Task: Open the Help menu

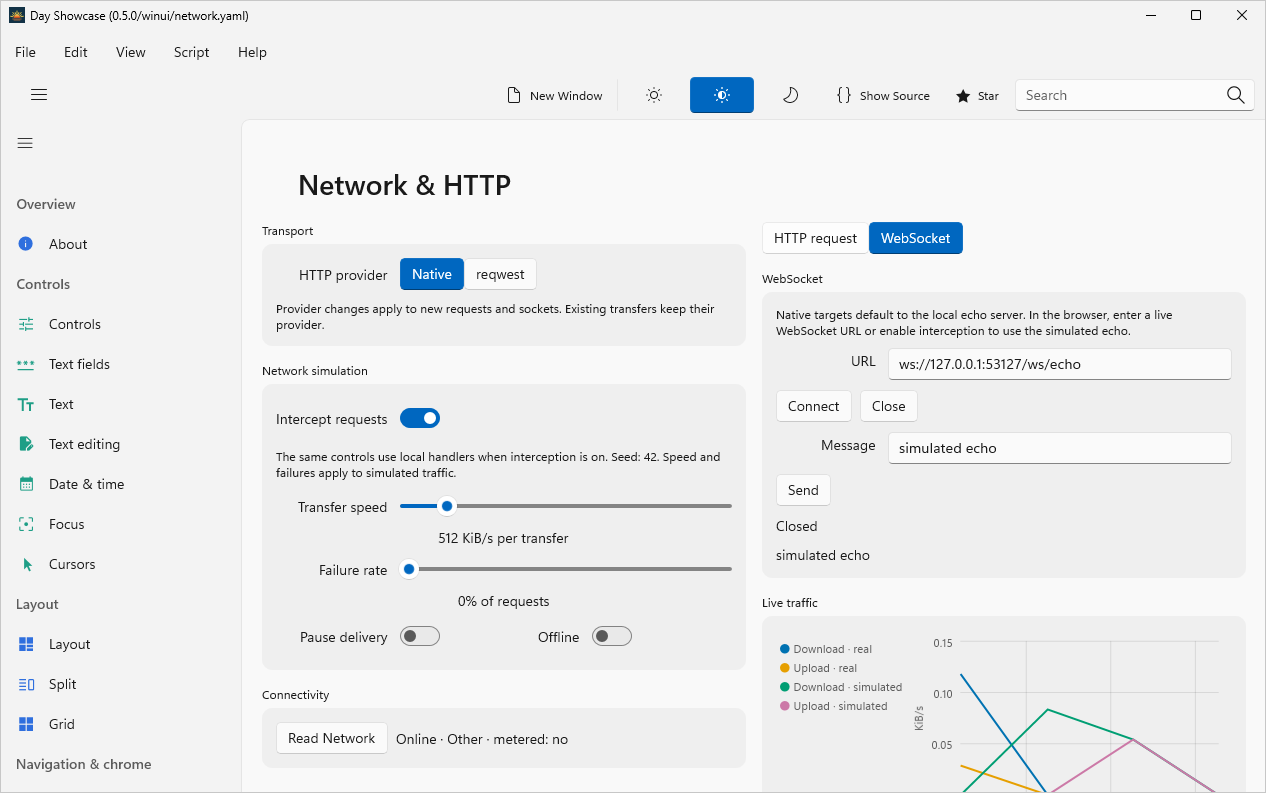Action: tap(252, 52)
